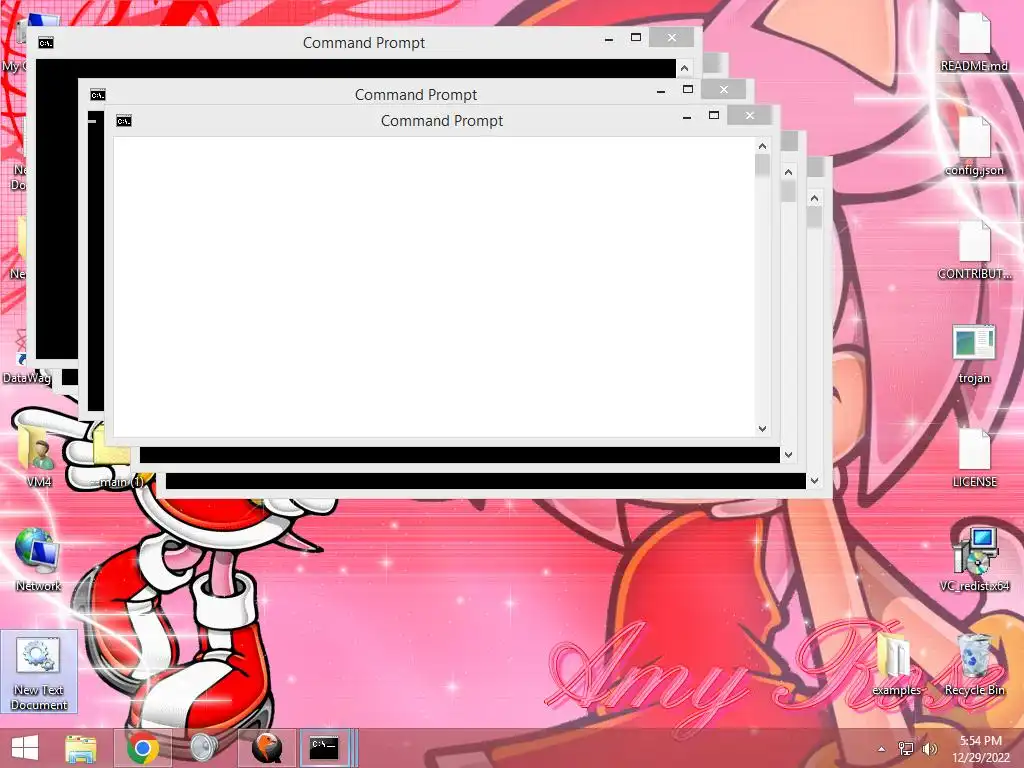
Task: Open the speaker app on the taskbar
Action: click(x=204, y=748)
